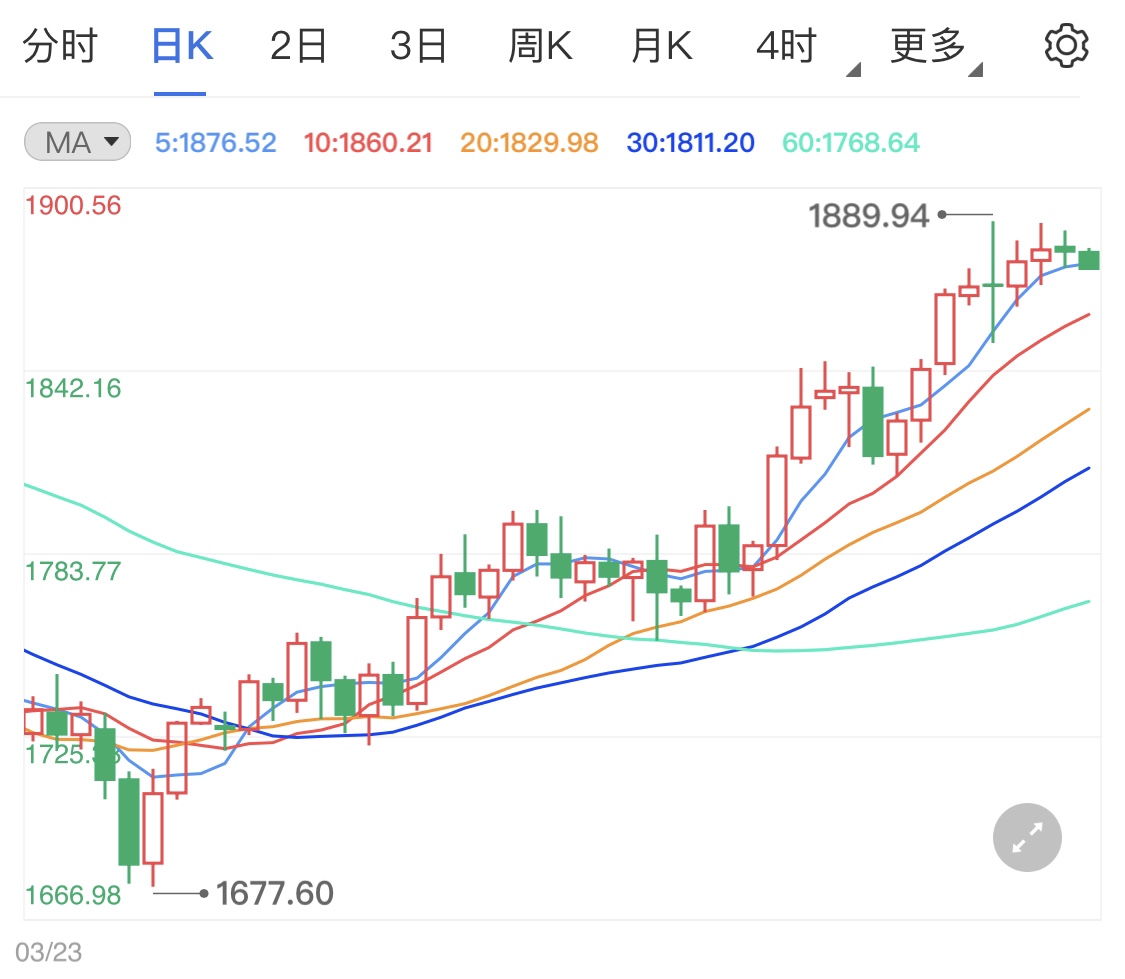Toggle the MA10 line label 10:1860.21

[368, 143]
